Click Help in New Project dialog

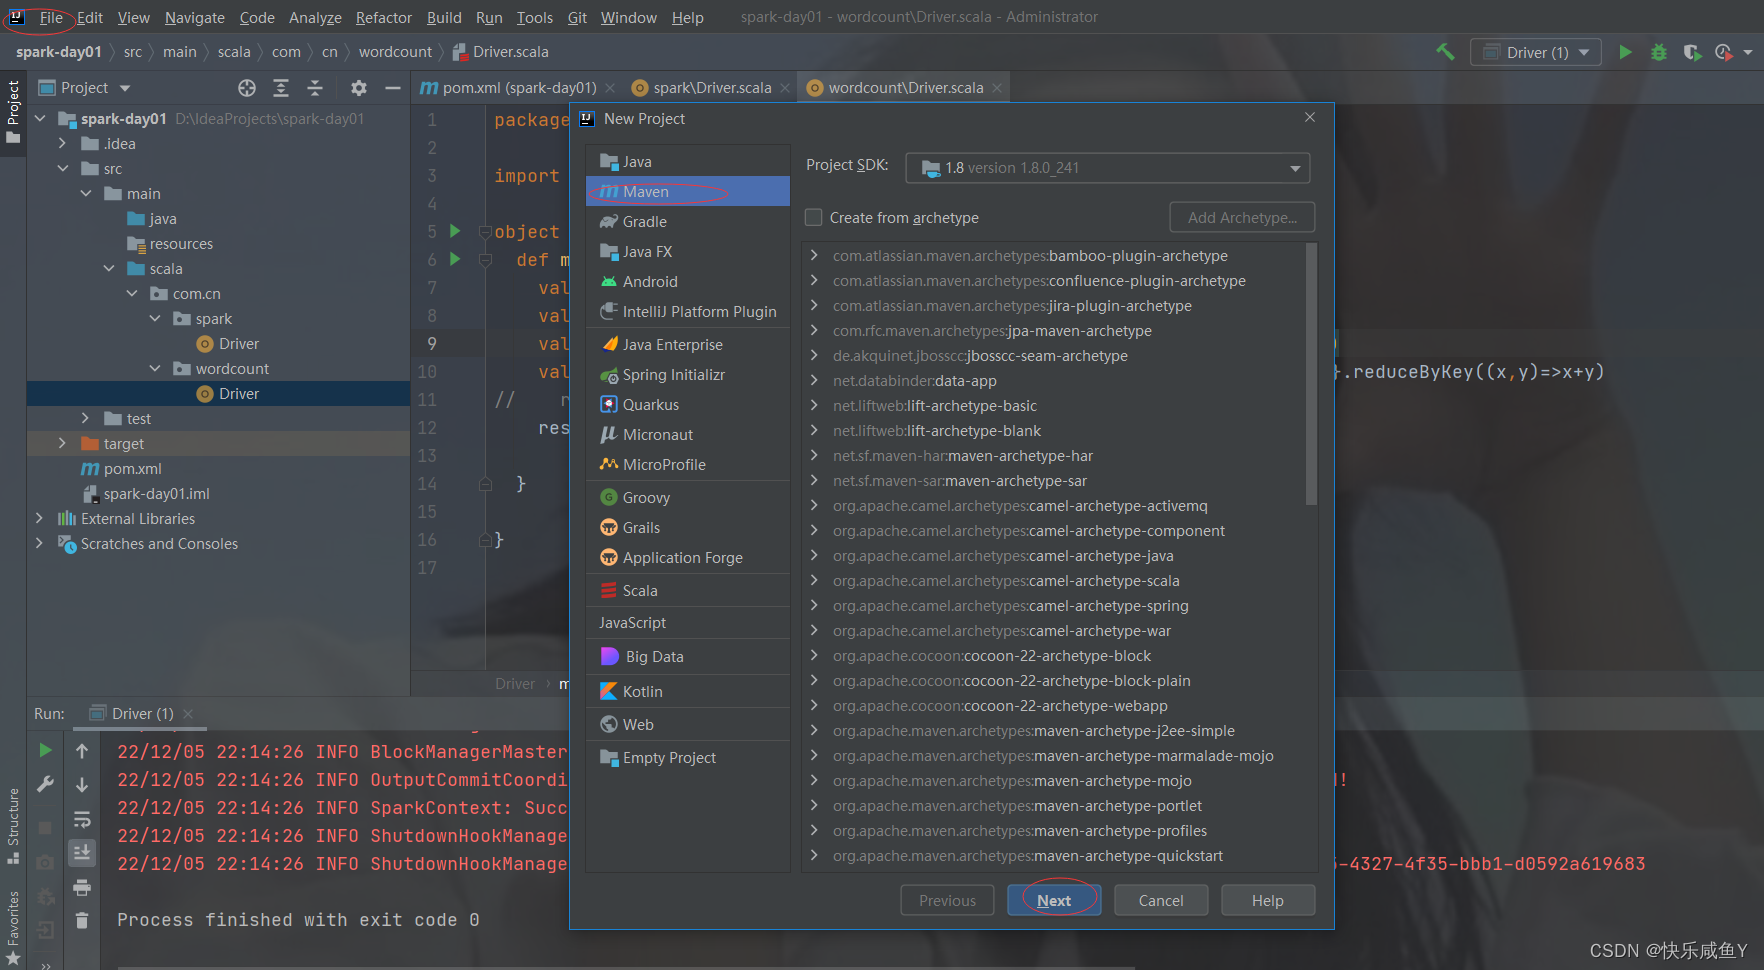pos(1268,901)
